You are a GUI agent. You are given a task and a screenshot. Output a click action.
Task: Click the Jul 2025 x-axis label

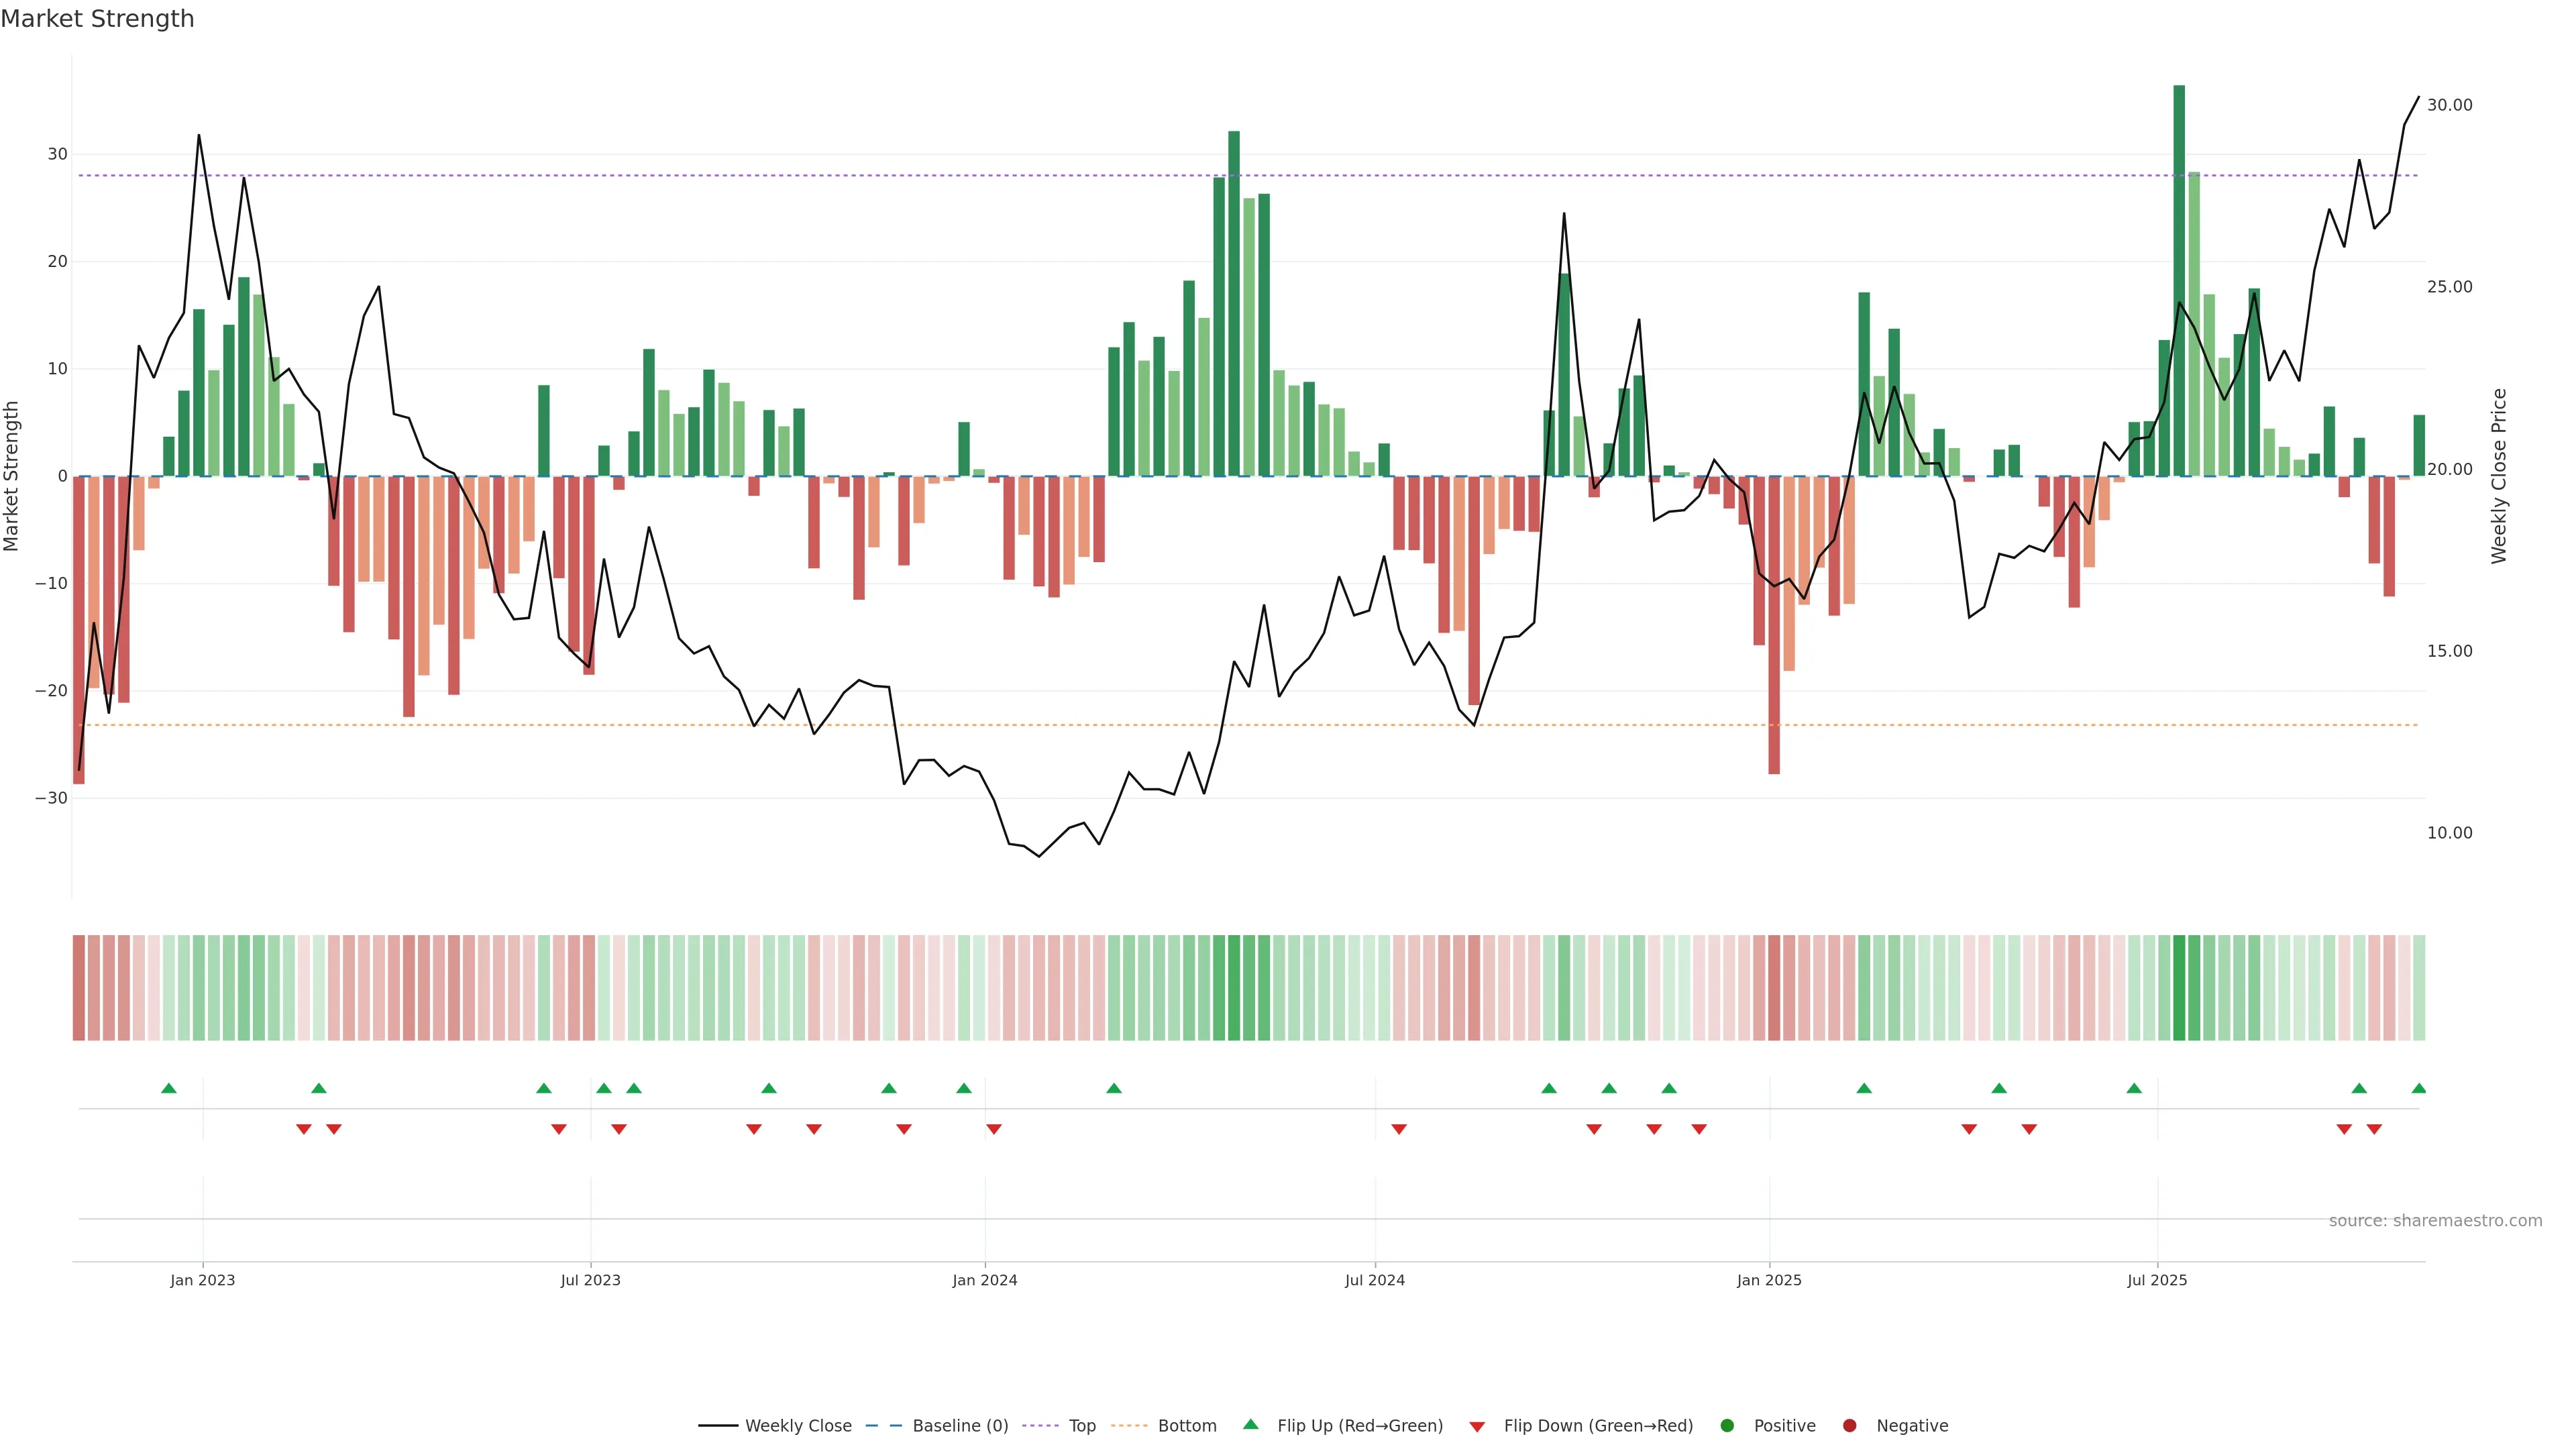click(x=2157, y=1280)
